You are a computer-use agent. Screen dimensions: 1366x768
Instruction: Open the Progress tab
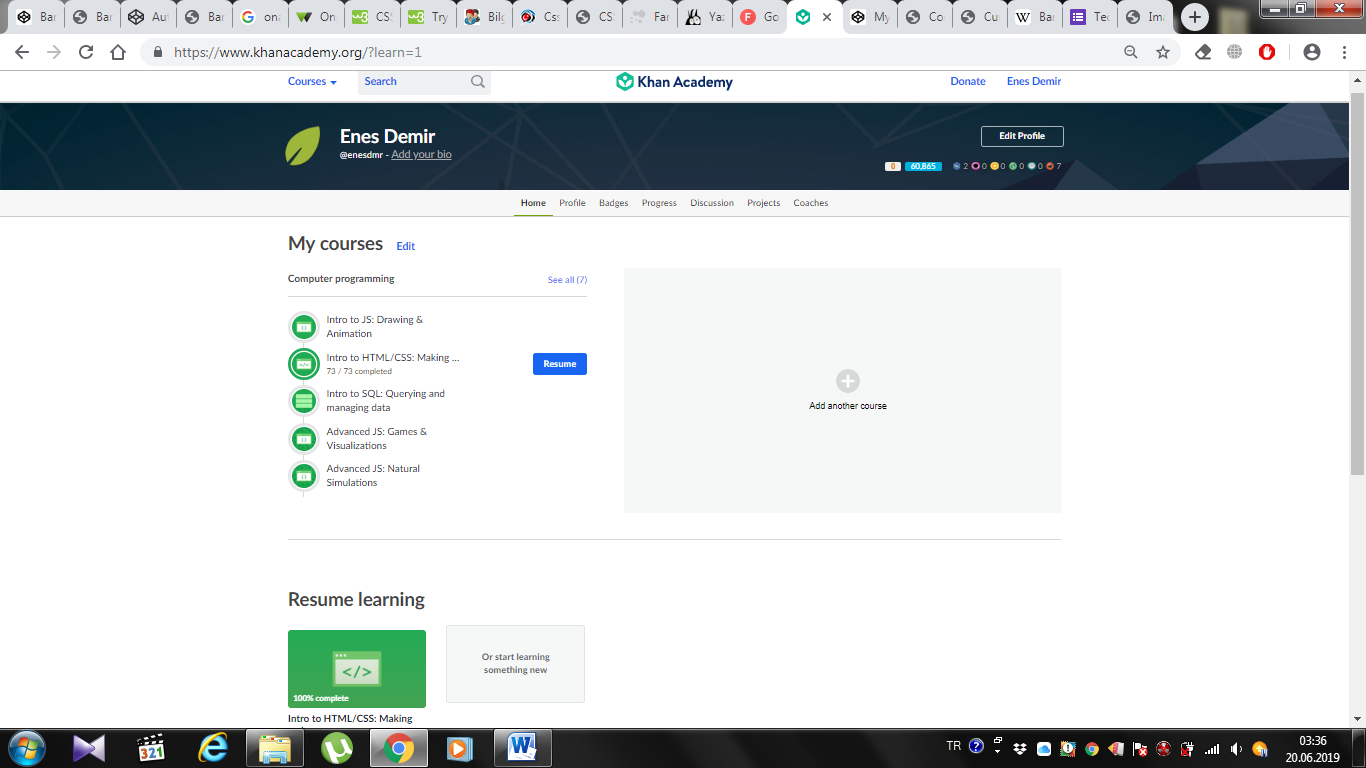(x=659, y=203)
